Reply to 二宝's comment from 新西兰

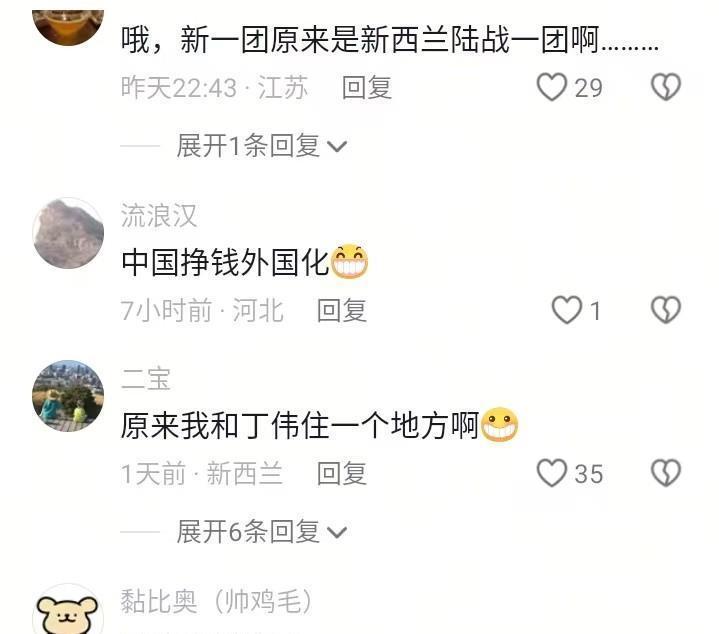pos(342,474)
